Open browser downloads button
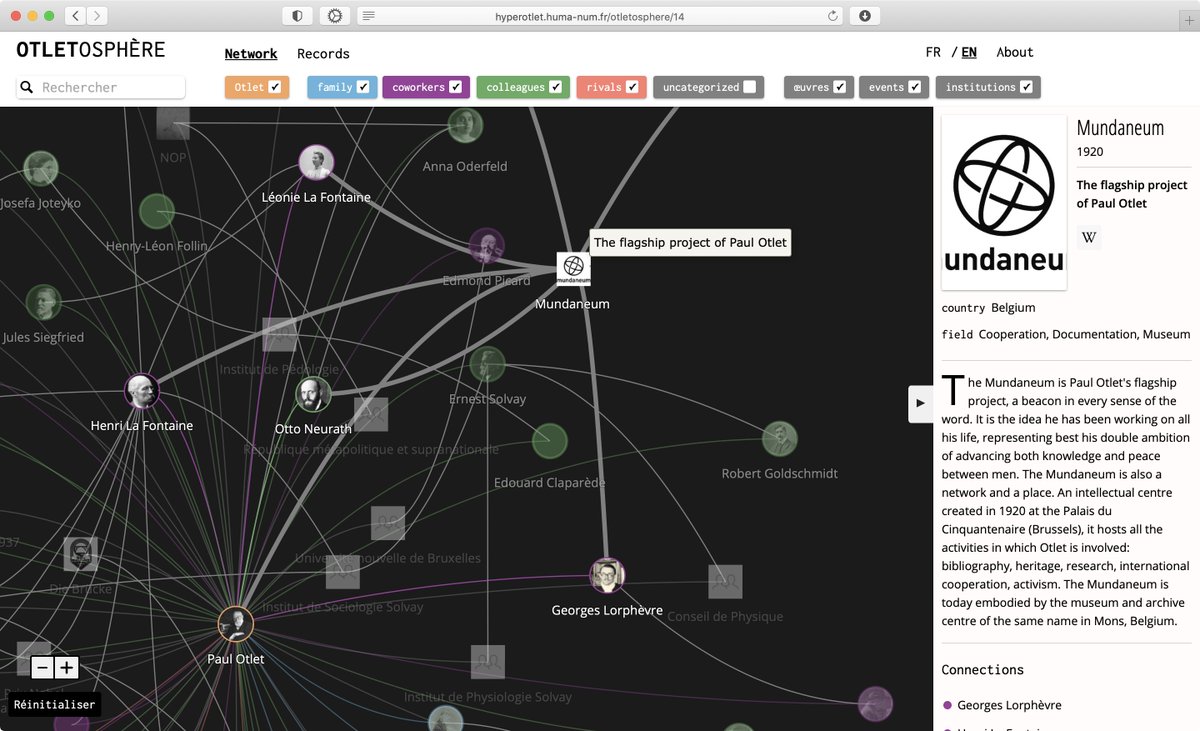1200x731 pixels. point(864,16)
